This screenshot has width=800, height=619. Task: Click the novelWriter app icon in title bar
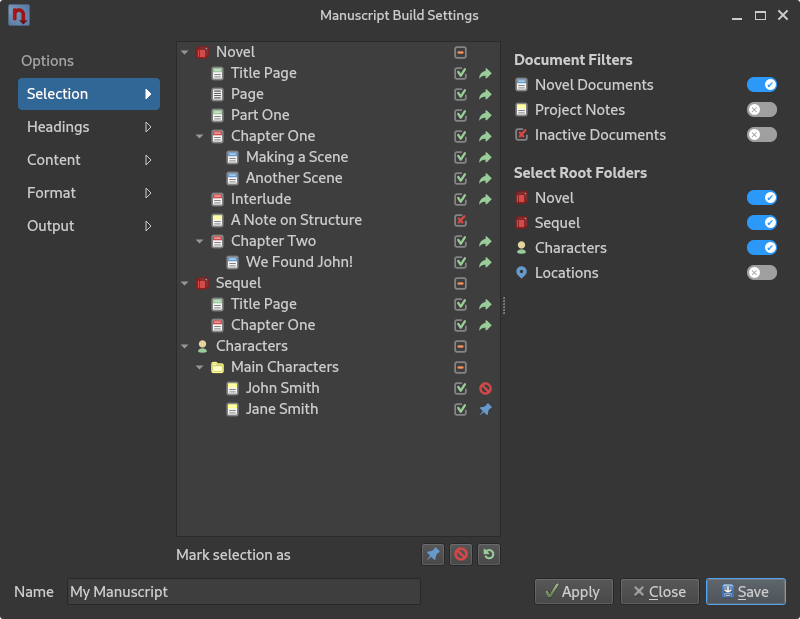(x=19, y=15)
